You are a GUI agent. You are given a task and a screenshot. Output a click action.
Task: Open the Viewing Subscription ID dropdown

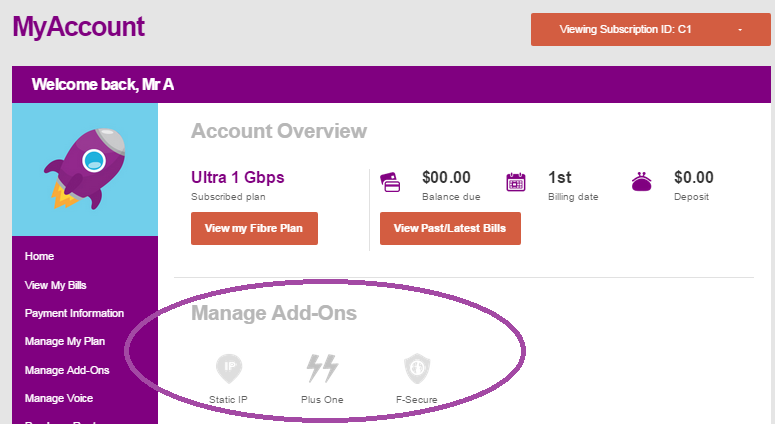click(650, 29)
